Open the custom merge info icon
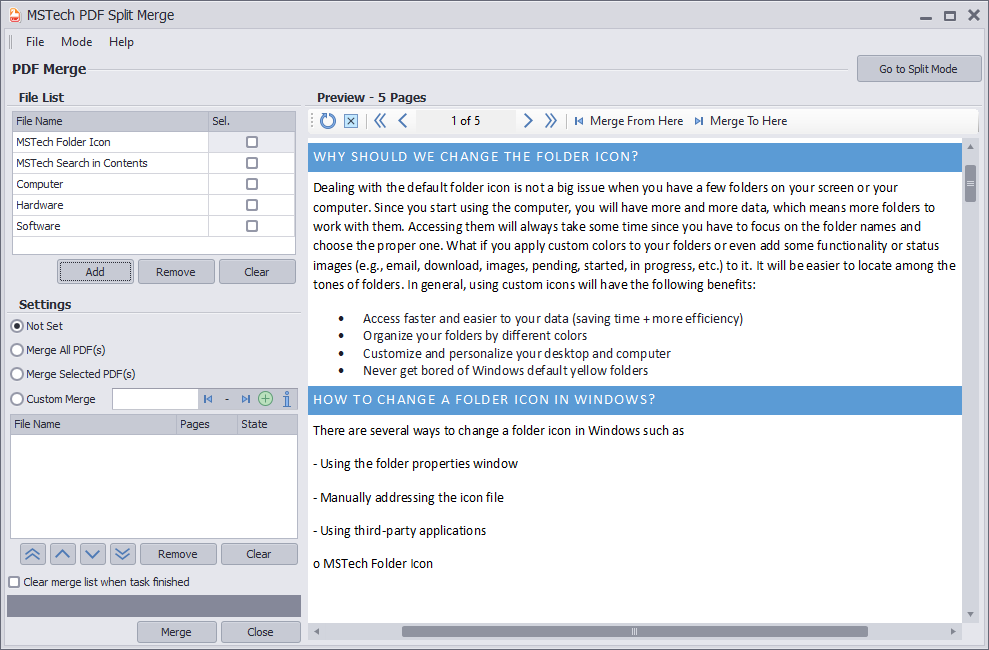 point(287,399)
